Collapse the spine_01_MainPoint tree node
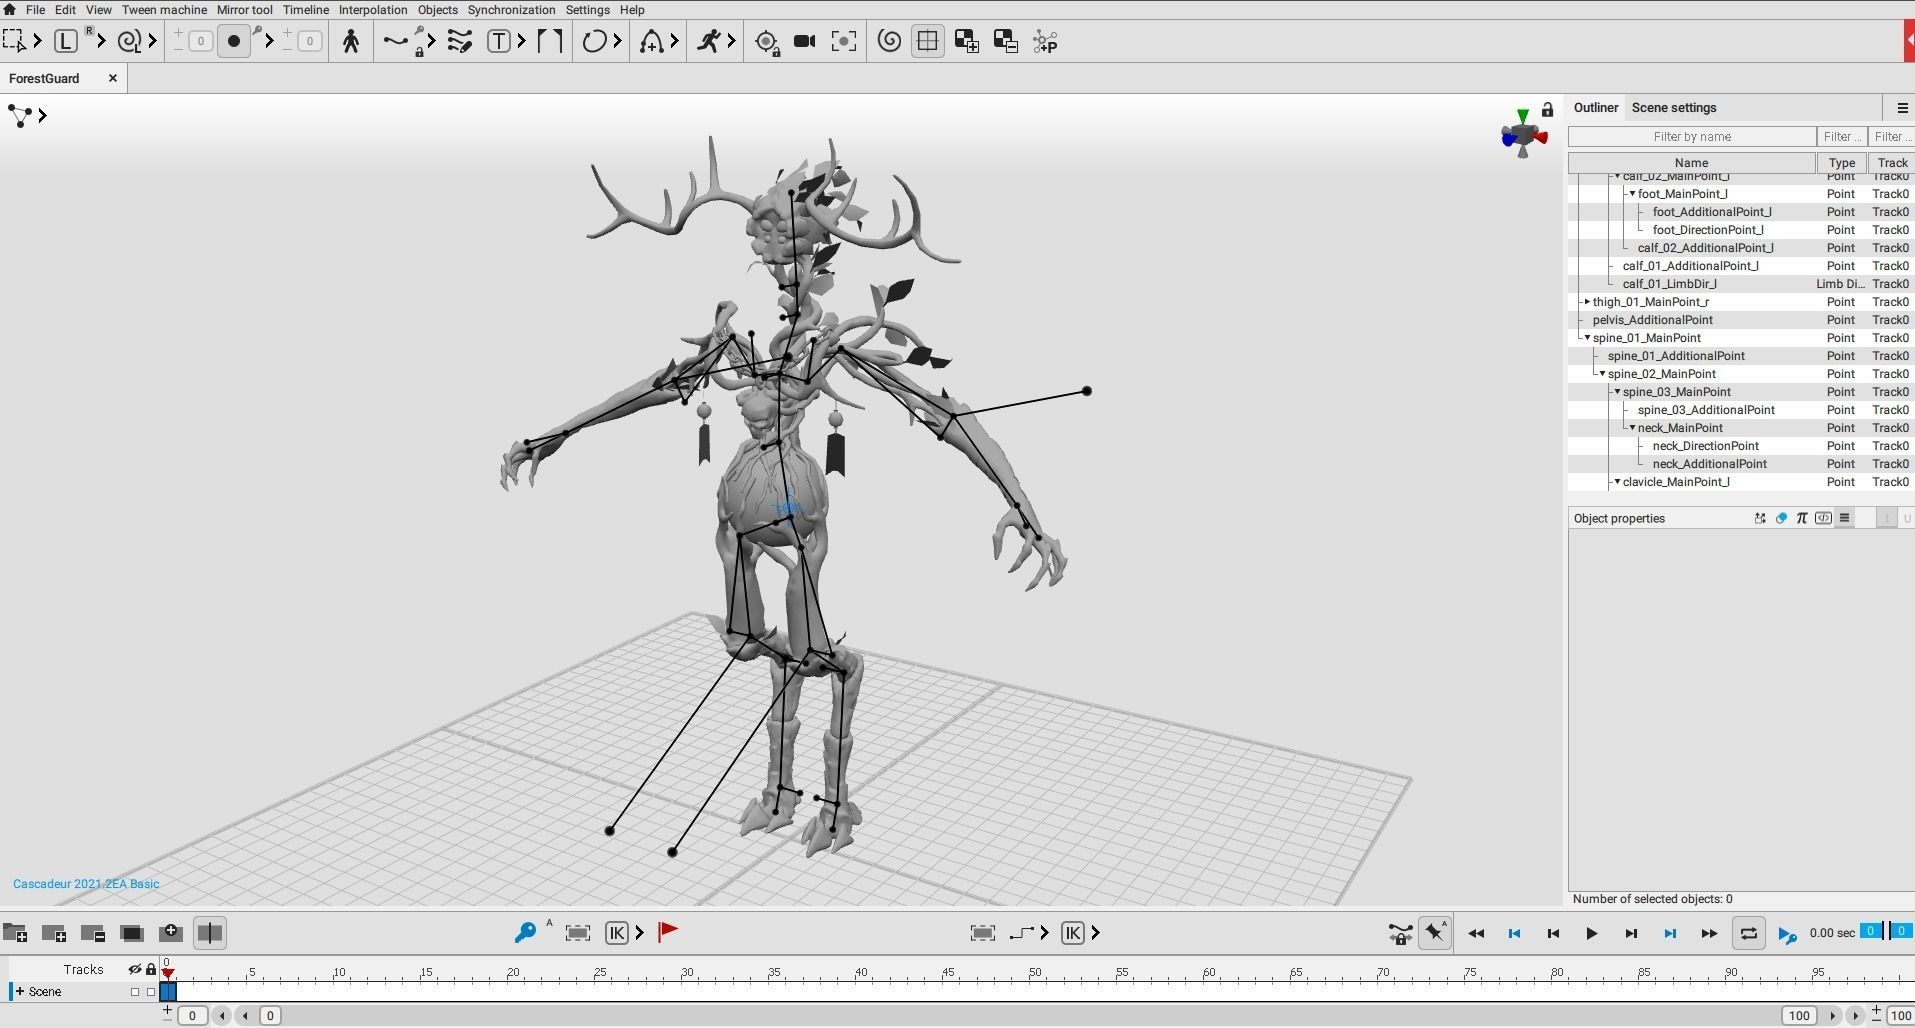Viewport: 1915px width, 1028px height. [x=1587, y=338]
